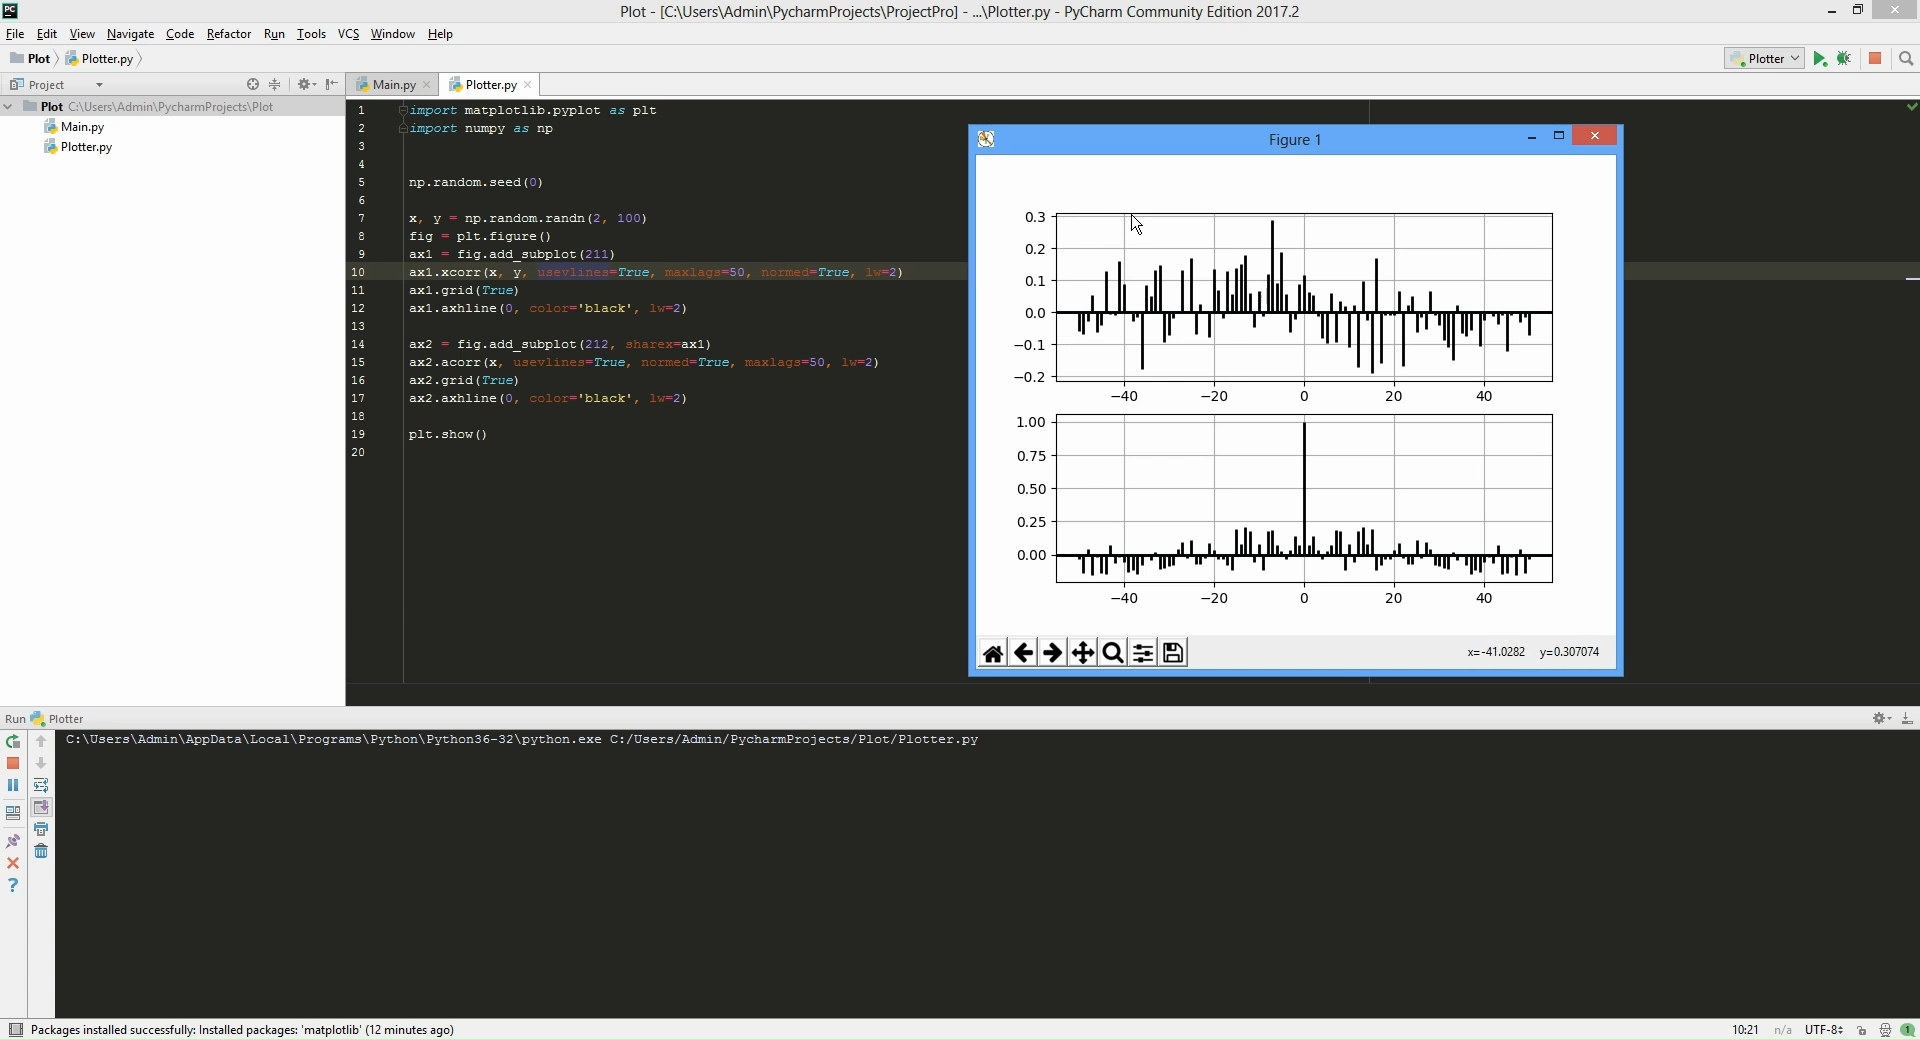Click the VCS menu
Image resolution: width=1920 pixels, height=1040 pixels.
click(x=348, y=34)
